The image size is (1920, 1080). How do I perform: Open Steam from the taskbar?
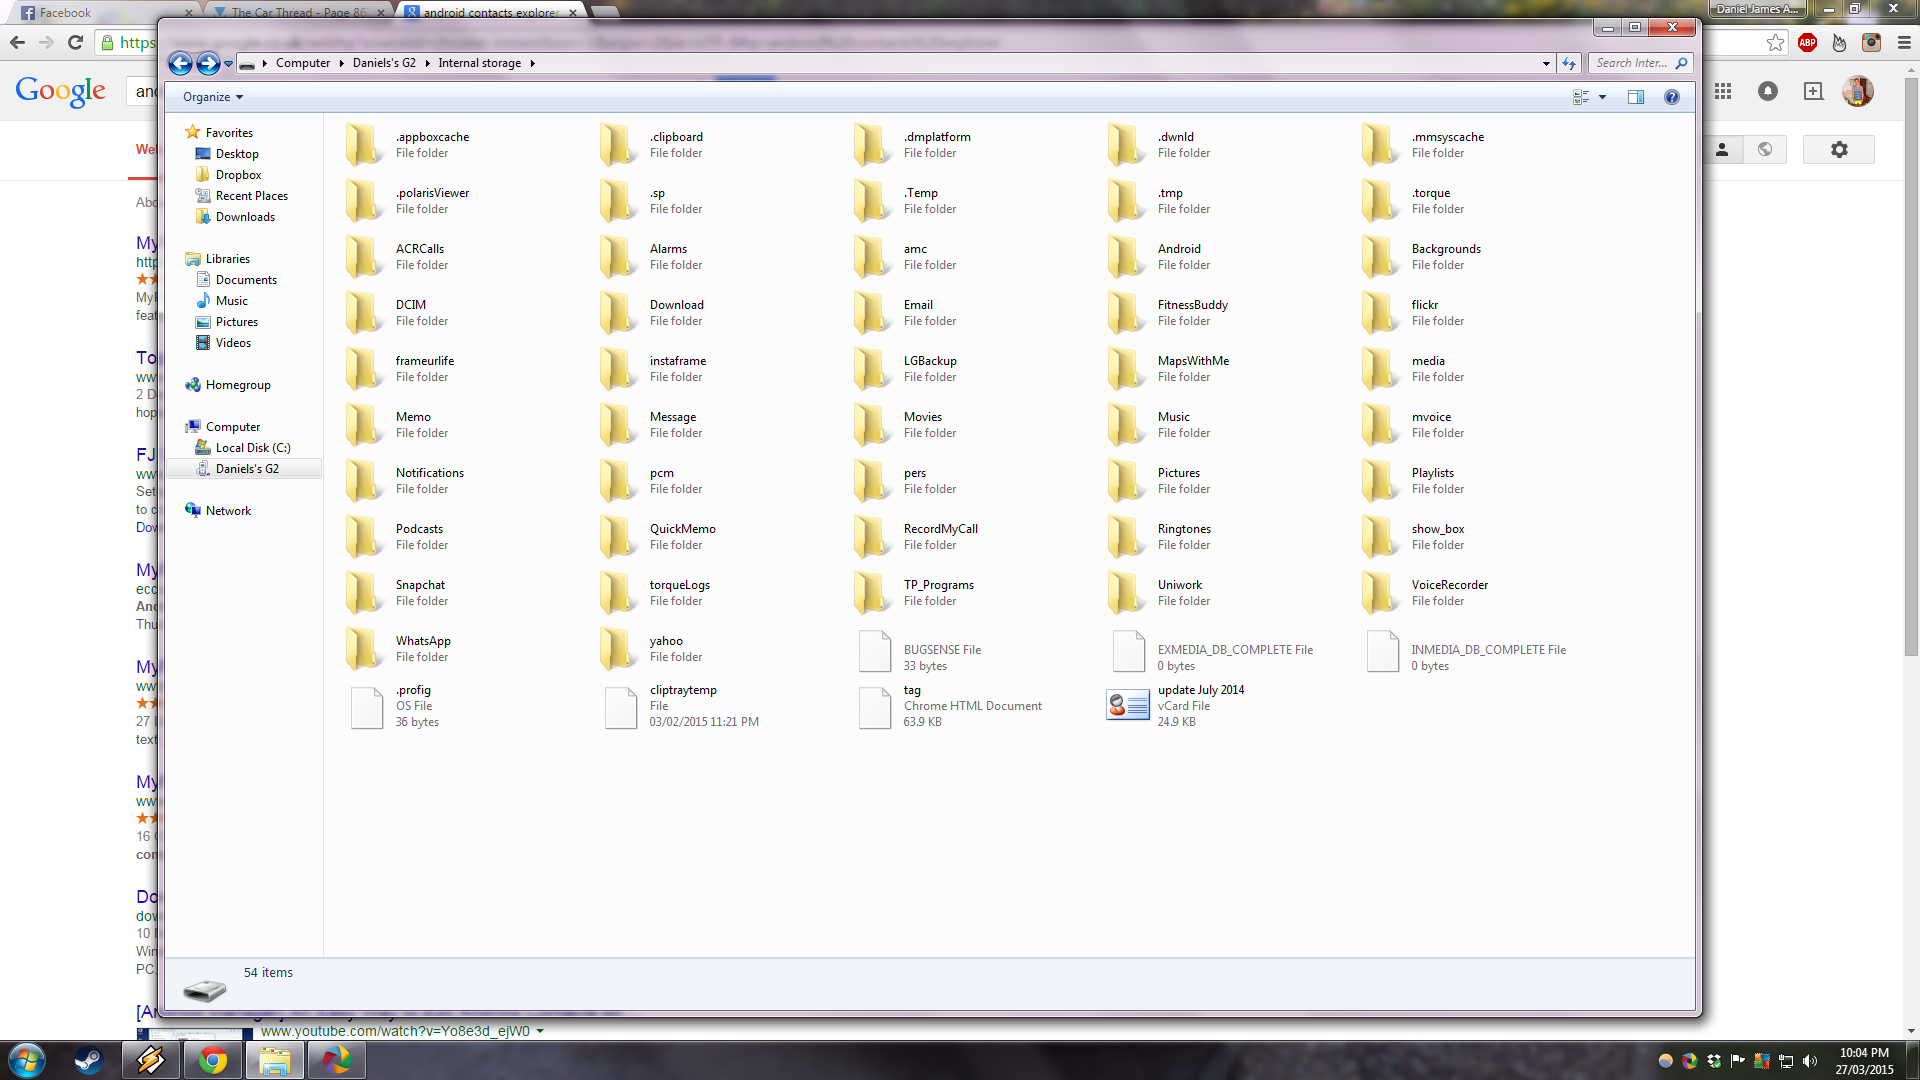tap(88, 1060)
